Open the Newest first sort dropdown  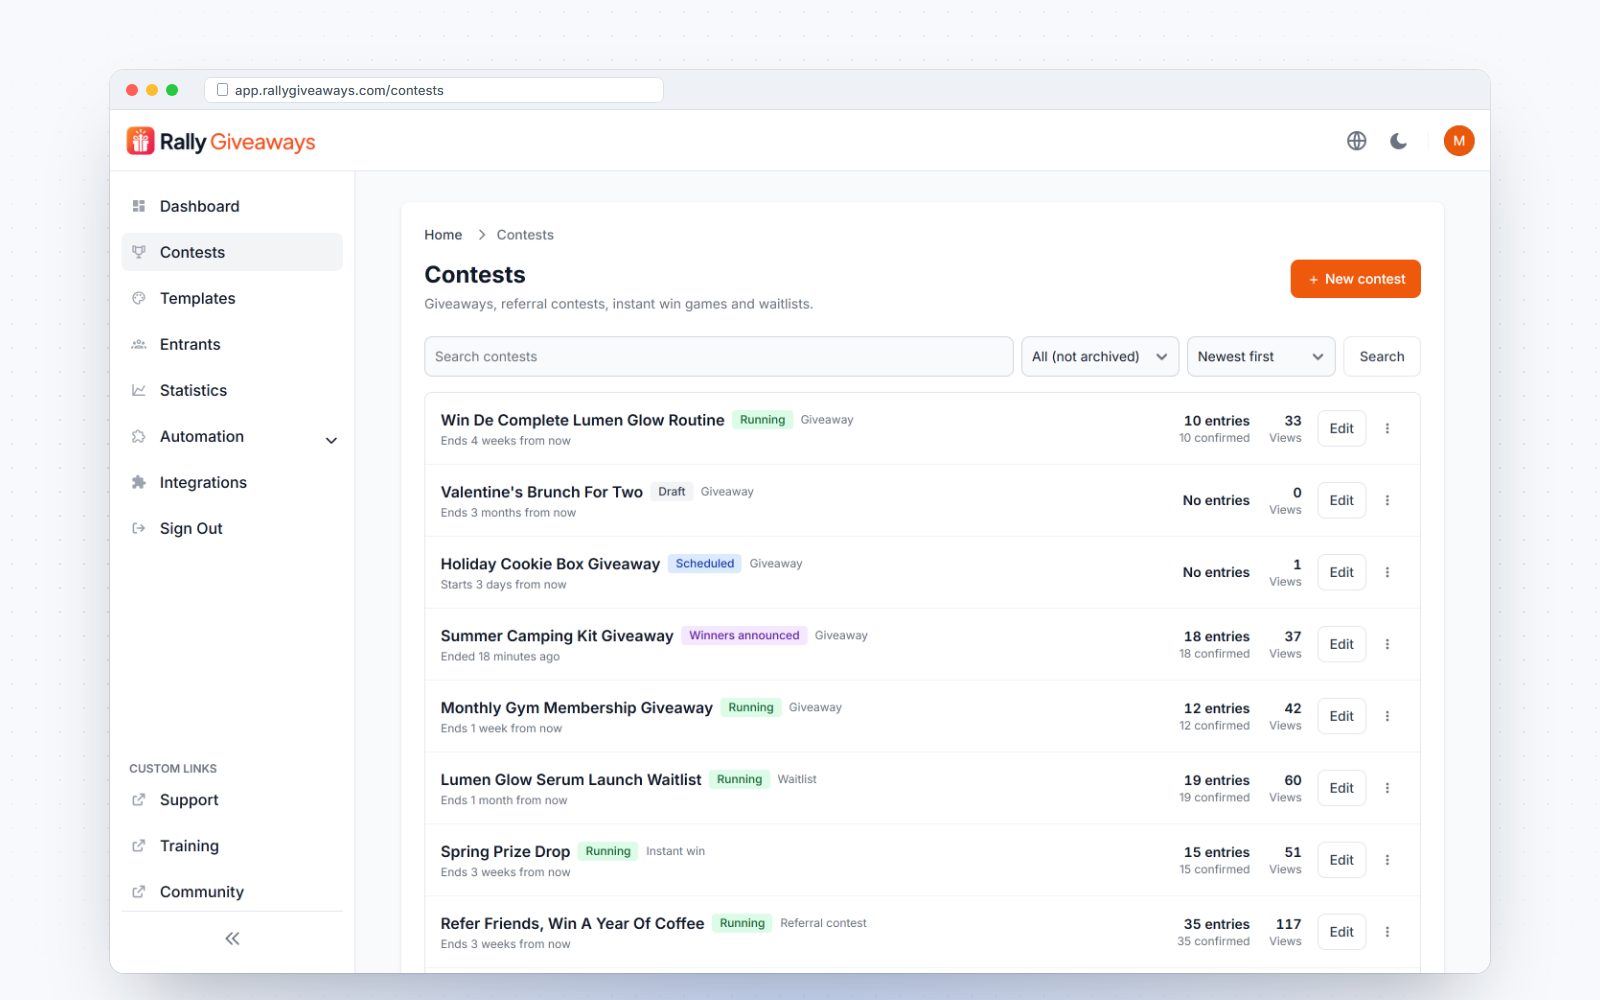click(1260, 356)
